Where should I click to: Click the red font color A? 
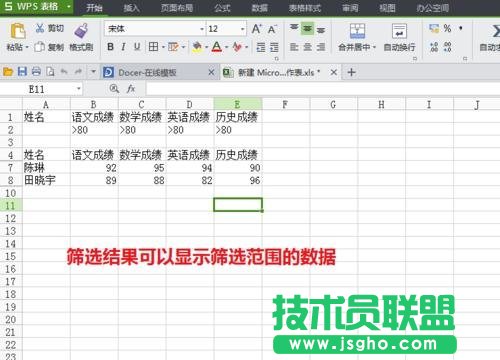217,47
